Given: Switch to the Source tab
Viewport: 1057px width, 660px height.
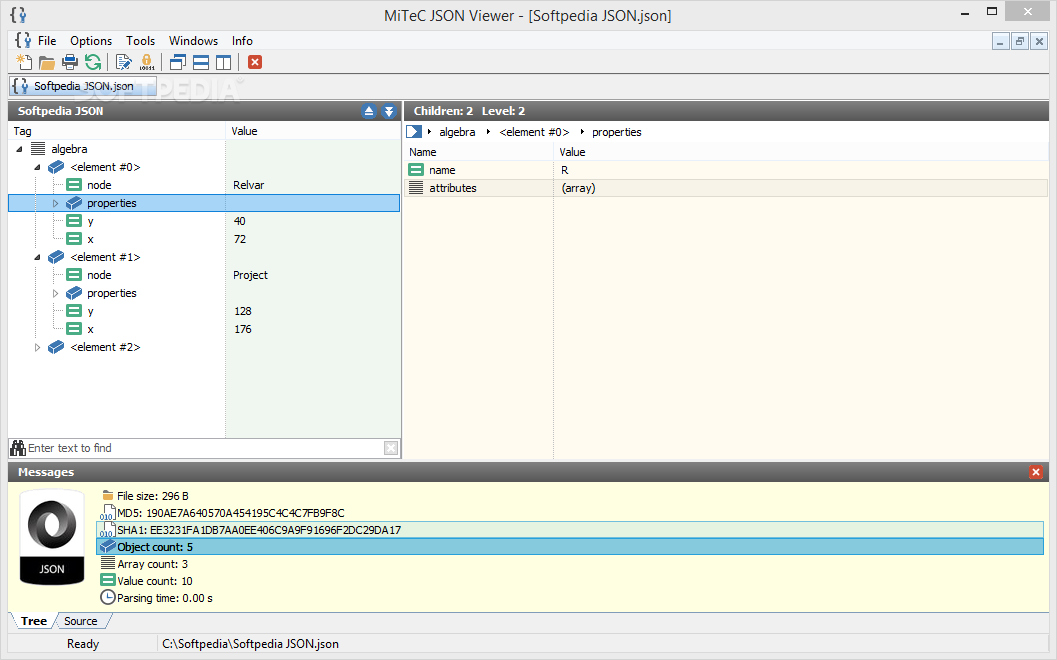Looking at the screenshot, I should coord(80,621).
